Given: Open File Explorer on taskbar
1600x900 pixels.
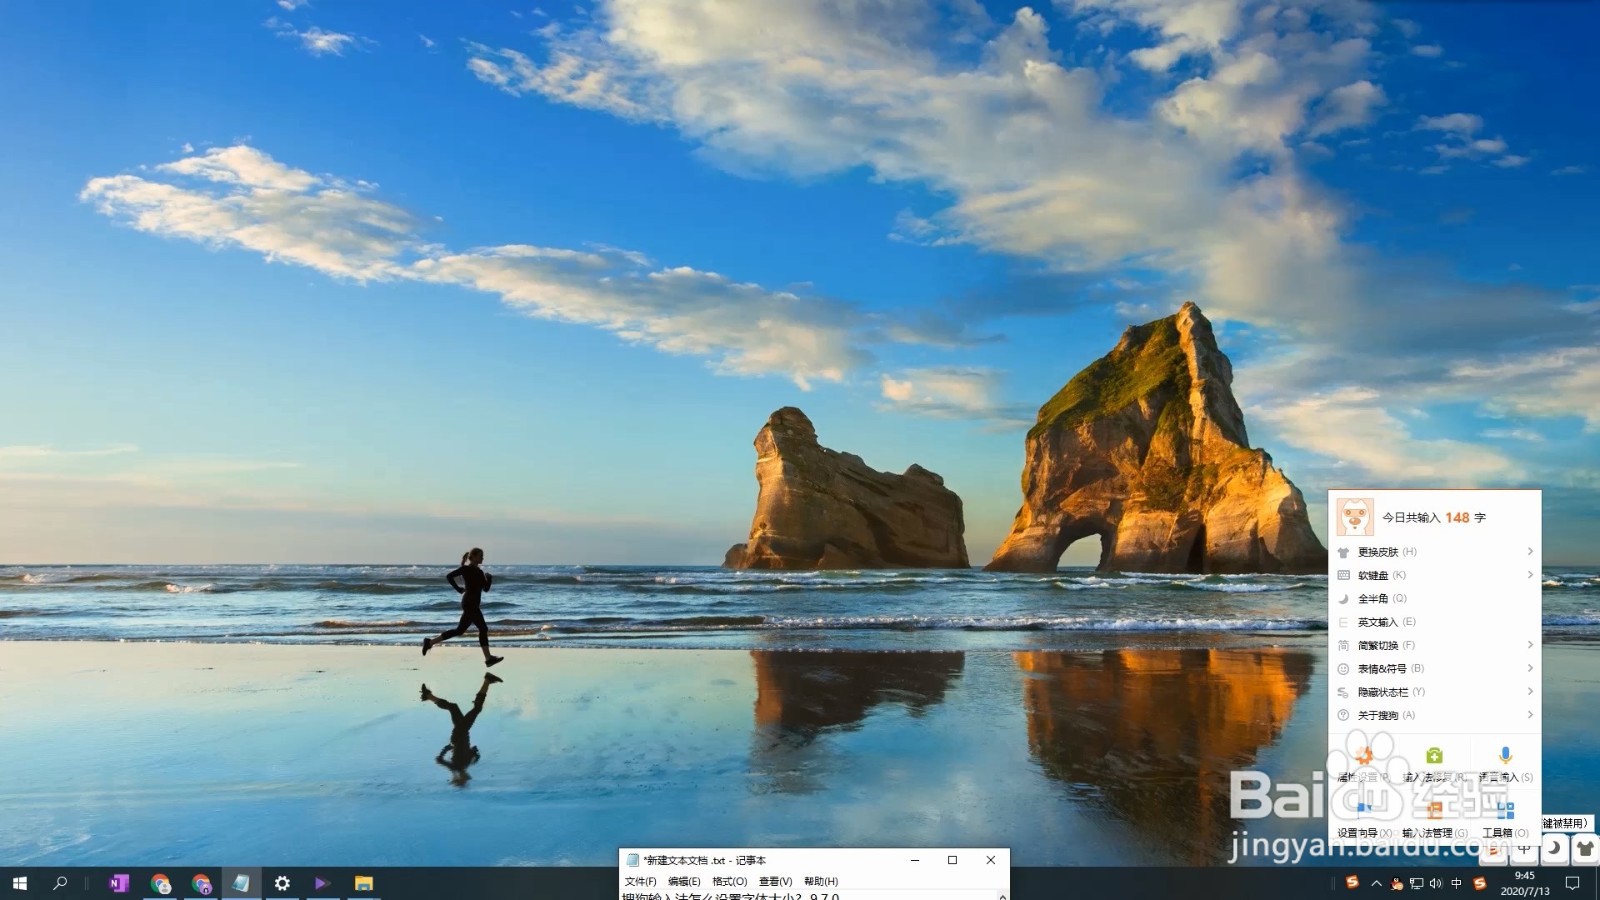Looking at the screenshot, I should [x=363, y=883].
